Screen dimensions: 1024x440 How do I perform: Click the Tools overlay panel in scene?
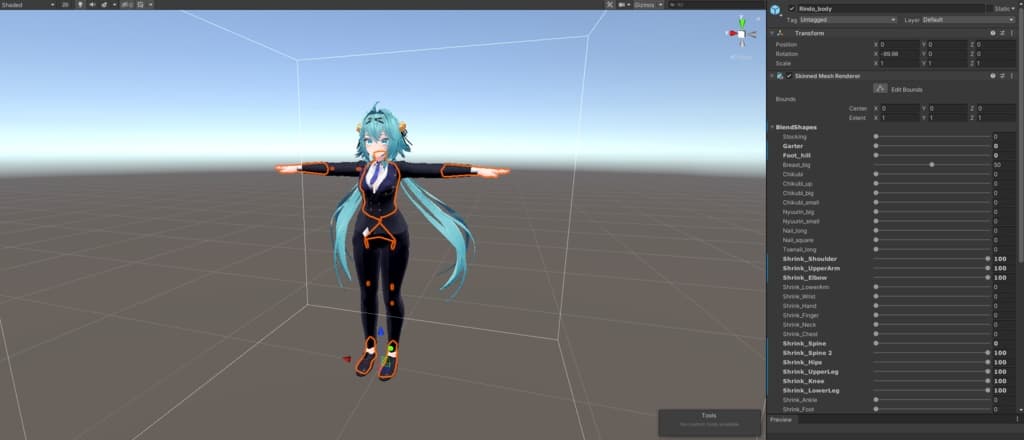(x=709, y=422)
